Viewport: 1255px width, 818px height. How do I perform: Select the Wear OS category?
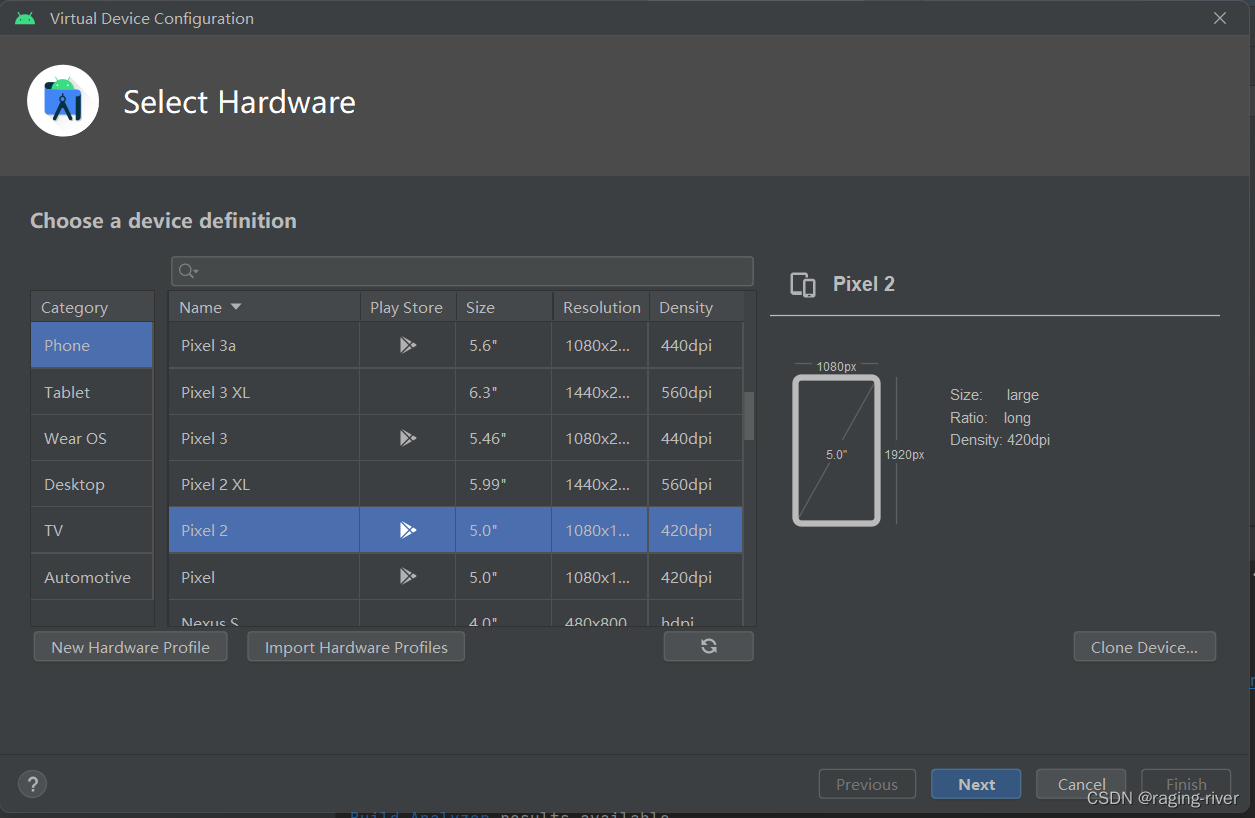(x=92, y=438)
